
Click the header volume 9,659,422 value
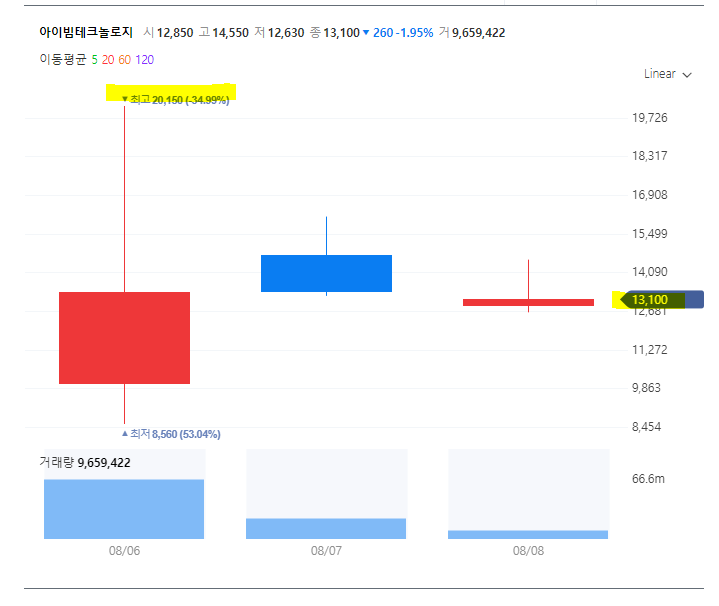[478, 33]
